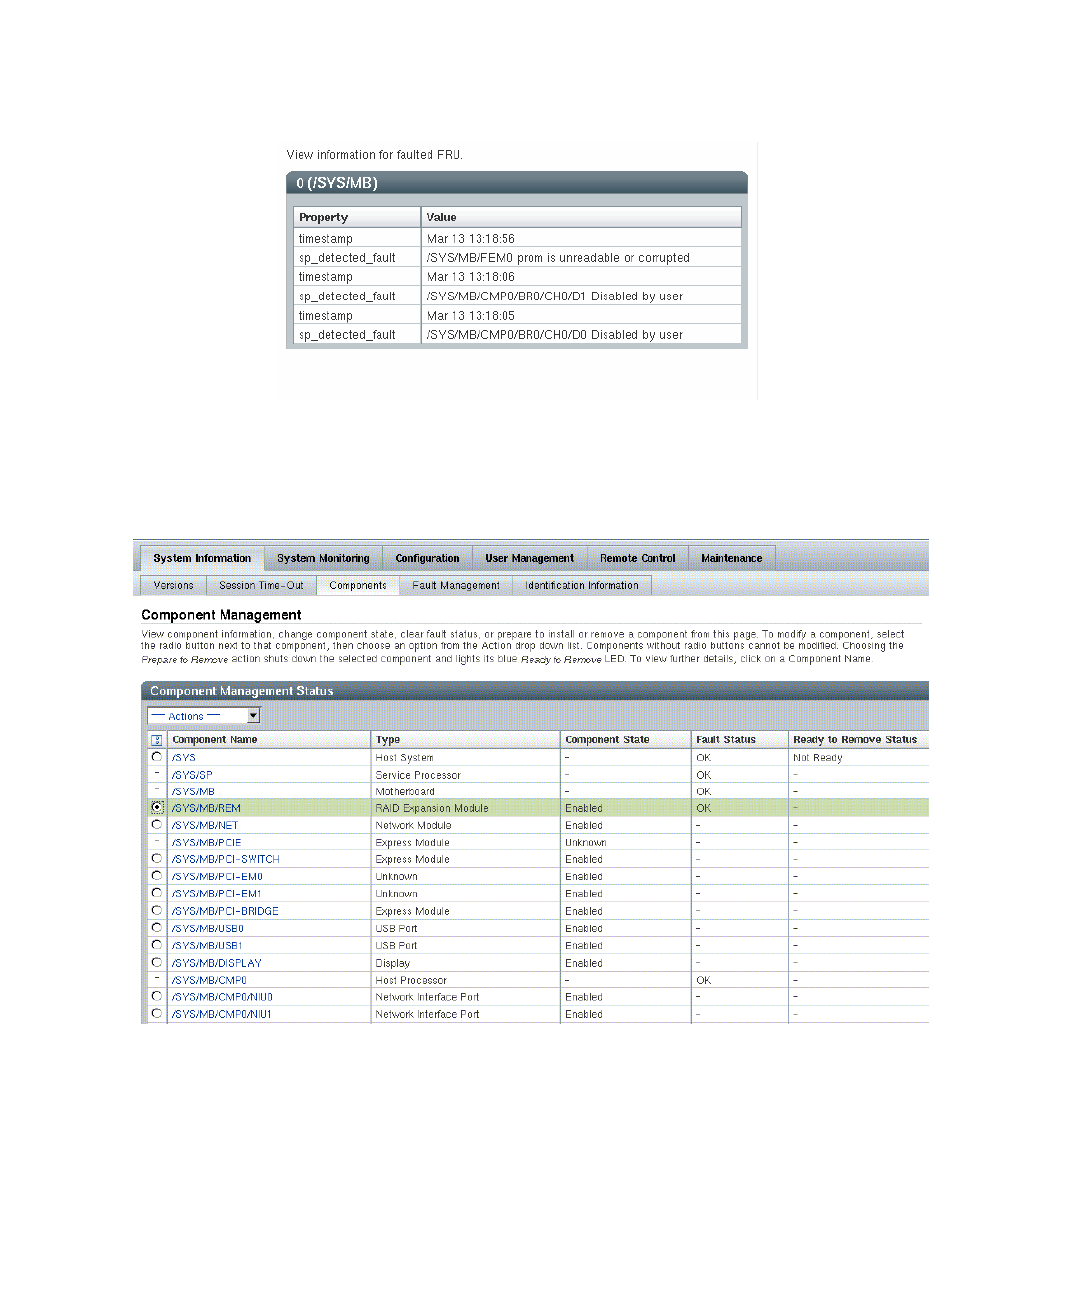This screenshot has height=1296, width=1080.
Task: Open the /SYS/MB/DISPLAY component link
Action: tap(216, 963)
